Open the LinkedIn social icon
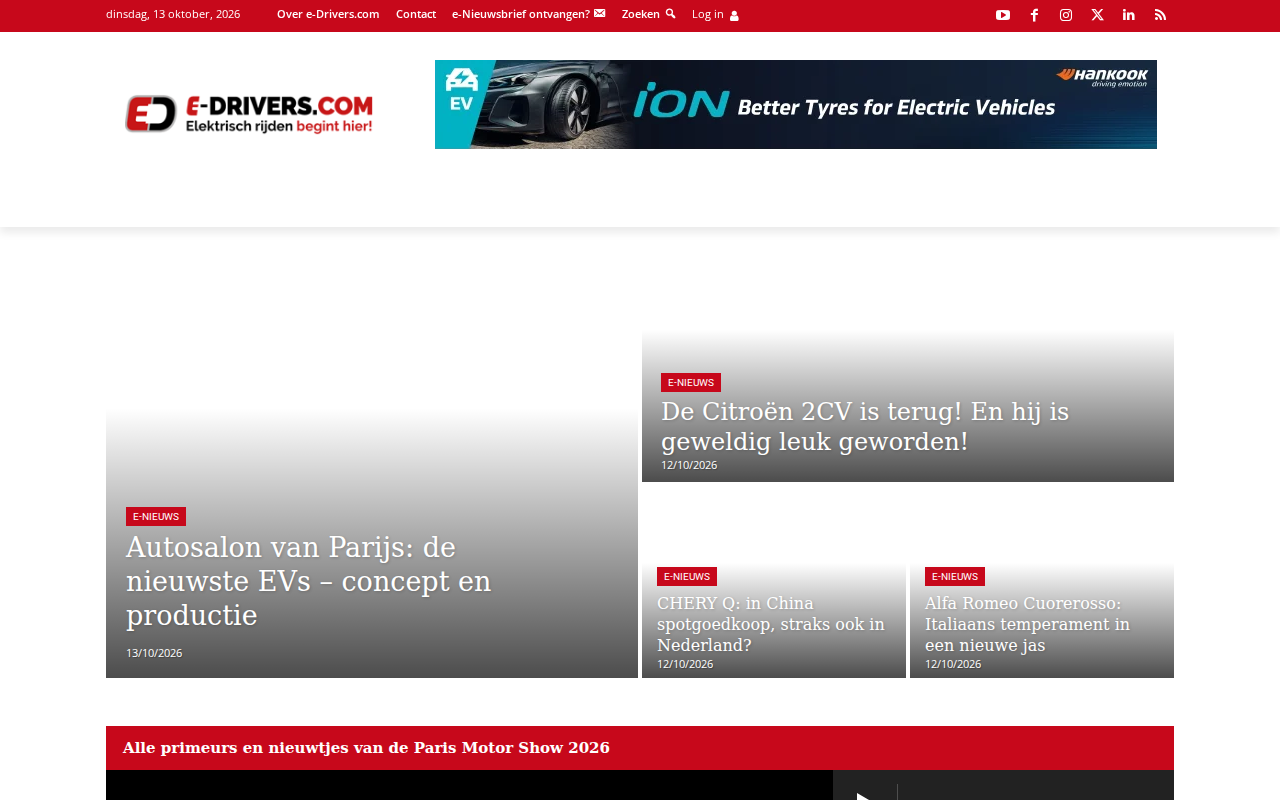Viewport: 1280px width, 800px height. point(1129,15)
